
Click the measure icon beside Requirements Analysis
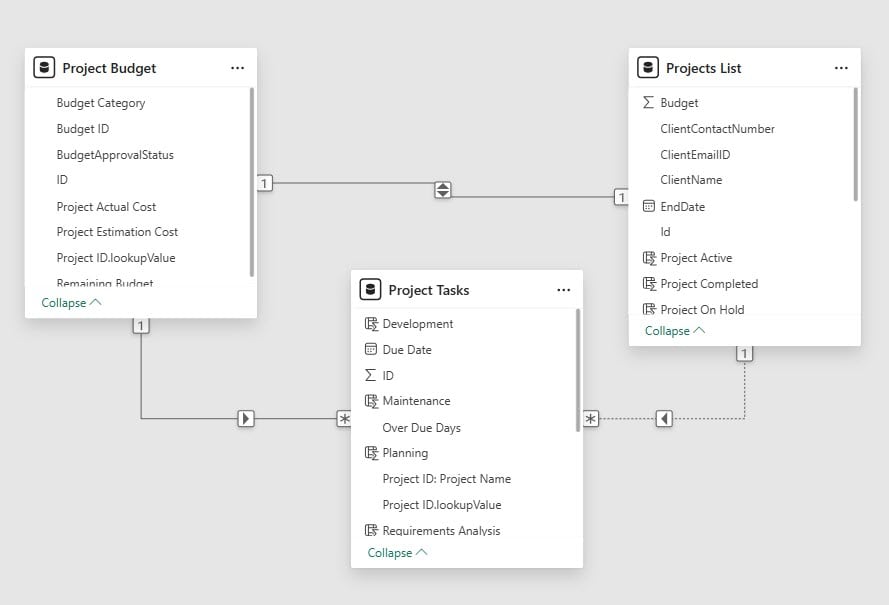(x=371, y=530)
